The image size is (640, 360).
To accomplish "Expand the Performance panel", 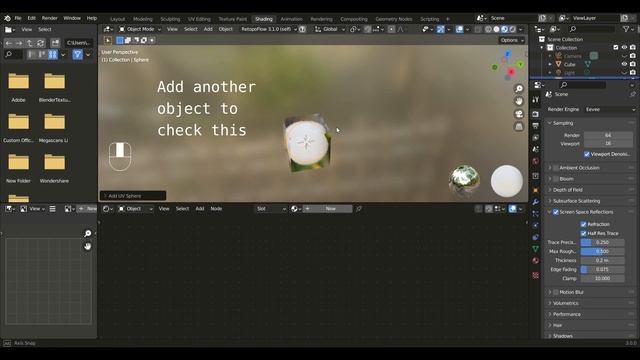I will pyautogui.click(x=567, y=314).
